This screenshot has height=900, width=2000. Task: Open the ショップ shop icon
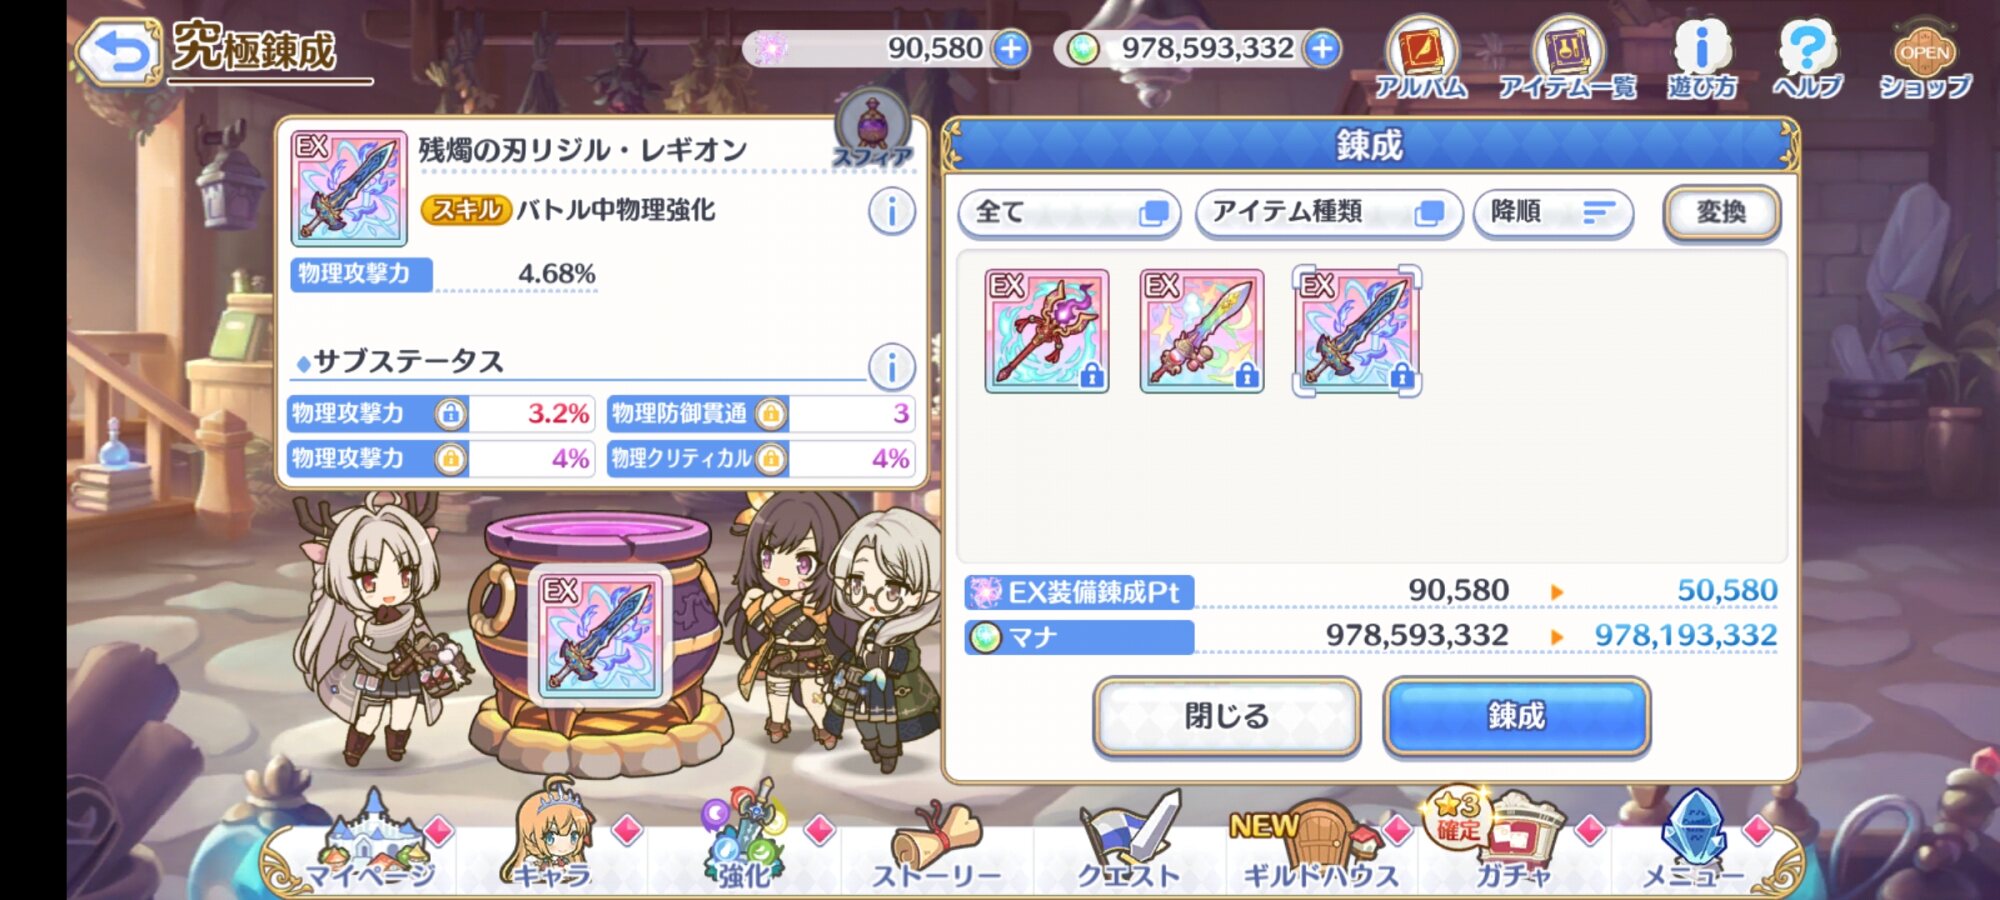(1925, 58)
